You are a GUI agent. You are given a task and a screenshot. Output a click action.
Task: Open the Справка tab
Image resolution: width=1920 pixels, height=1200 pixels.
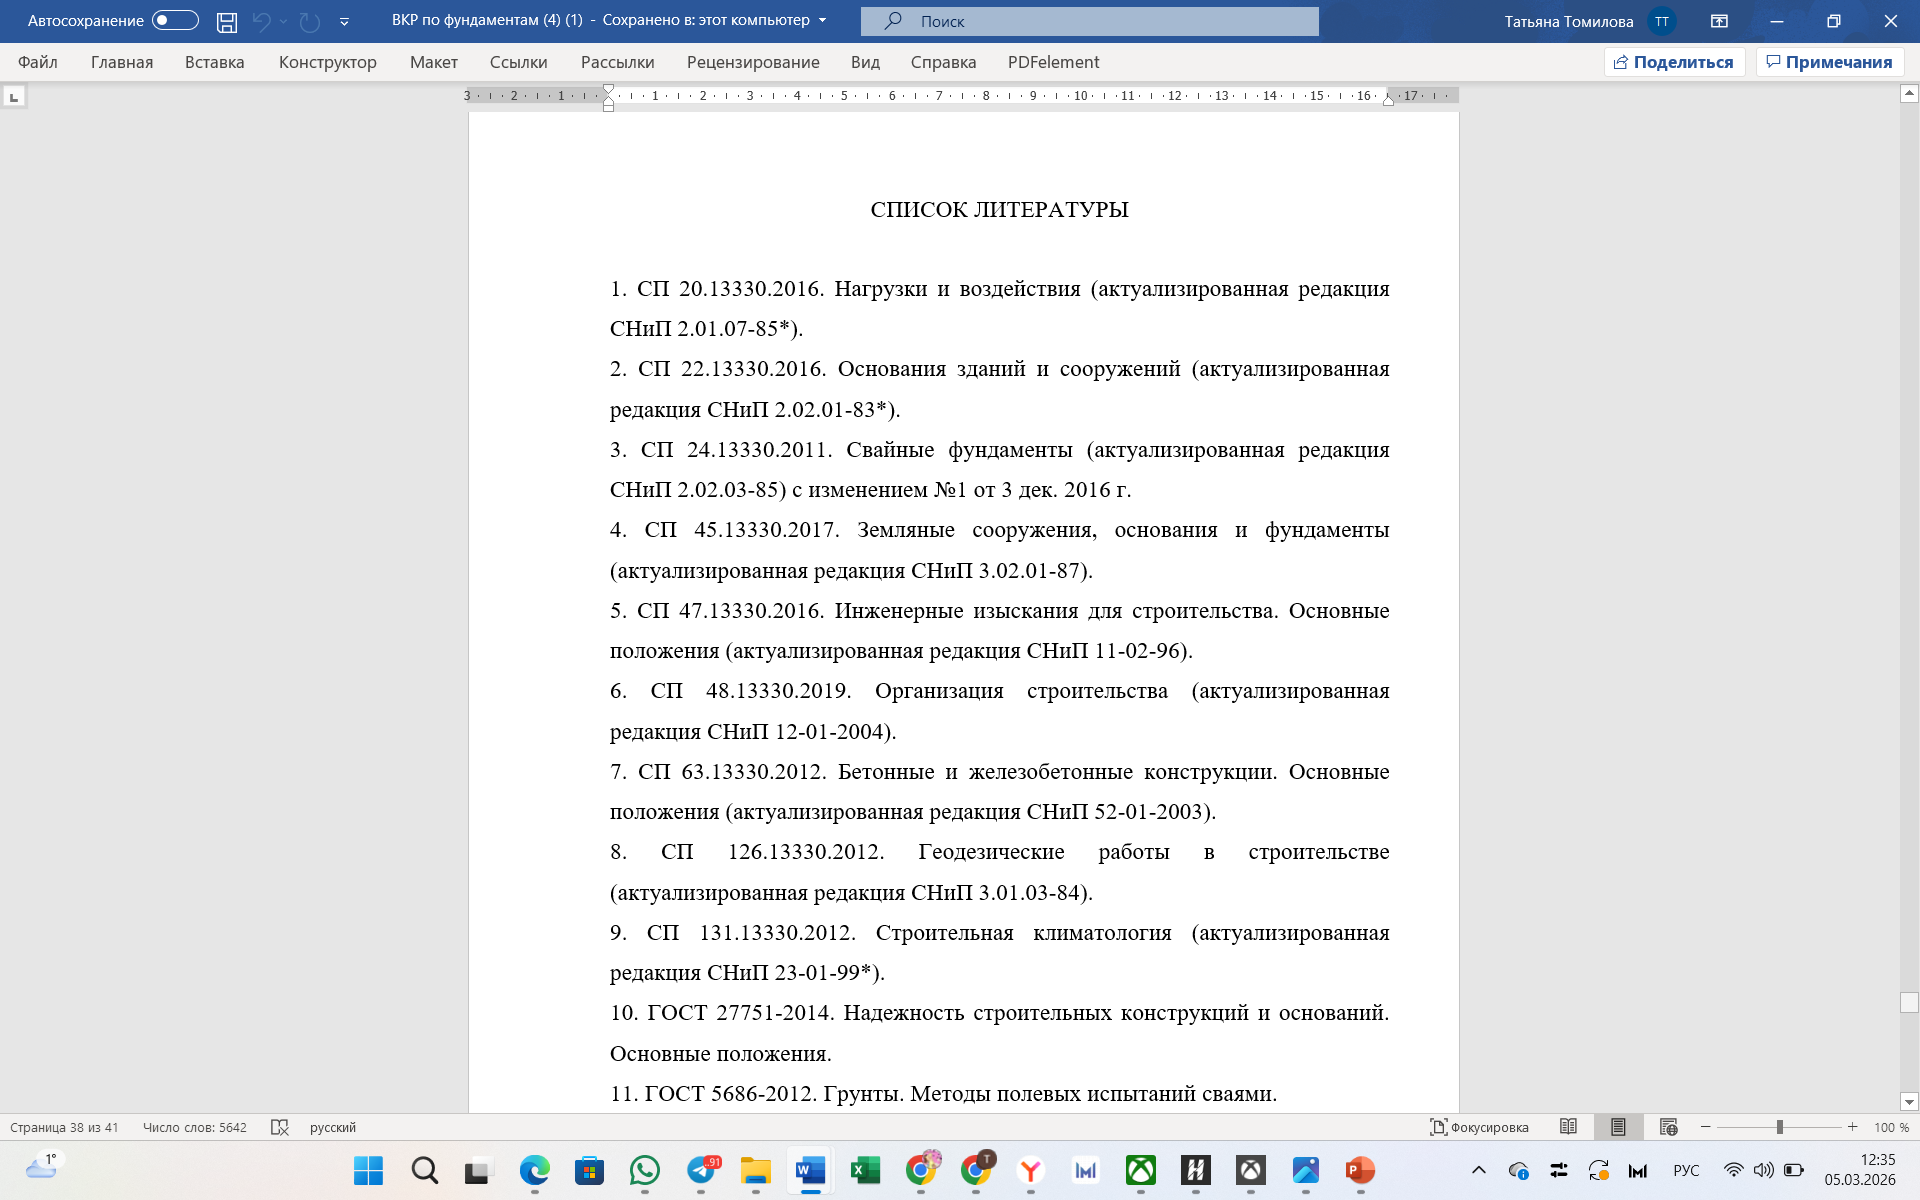tap(944, 62)
